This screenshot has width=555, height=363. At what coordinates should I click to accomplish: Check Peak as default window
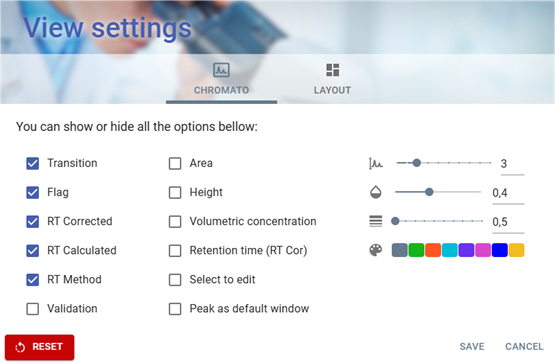tap(175, 309)
